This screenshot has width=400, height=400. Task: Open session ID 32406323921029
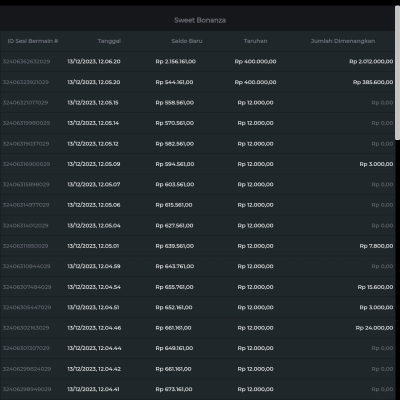pos(26,82)
